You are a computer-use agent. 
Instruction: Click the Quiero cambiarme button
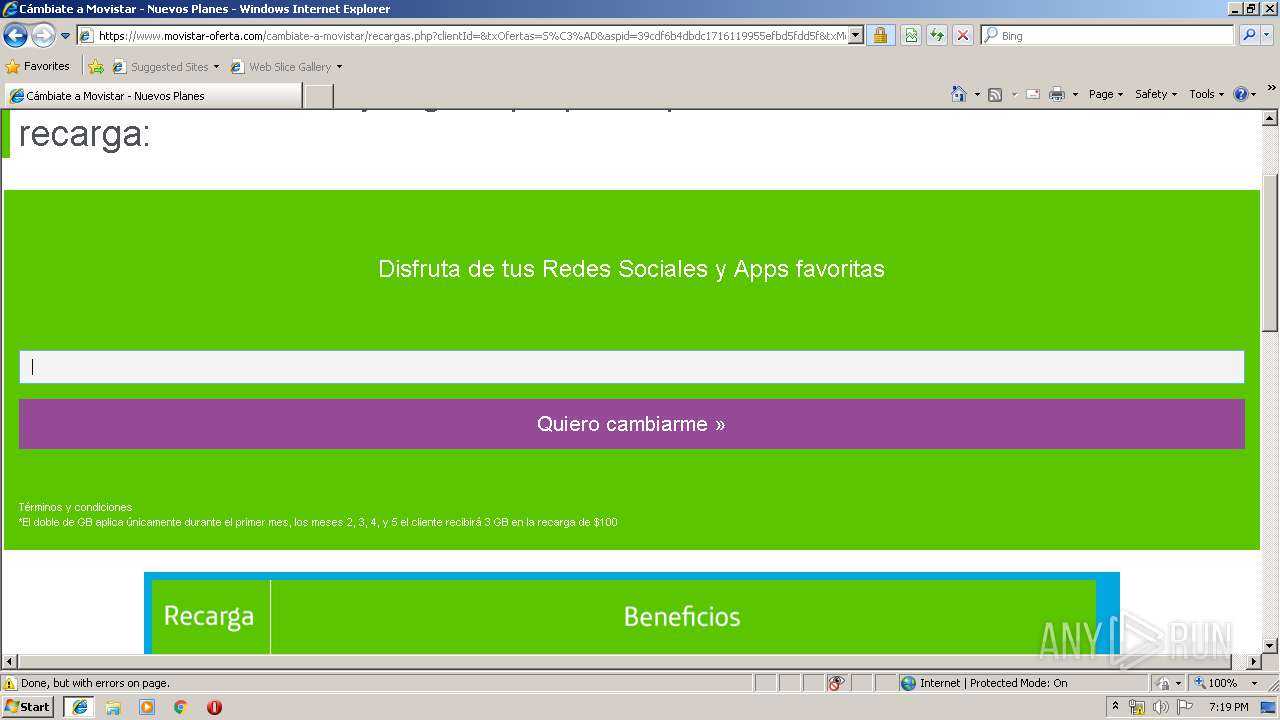(632, 424)
